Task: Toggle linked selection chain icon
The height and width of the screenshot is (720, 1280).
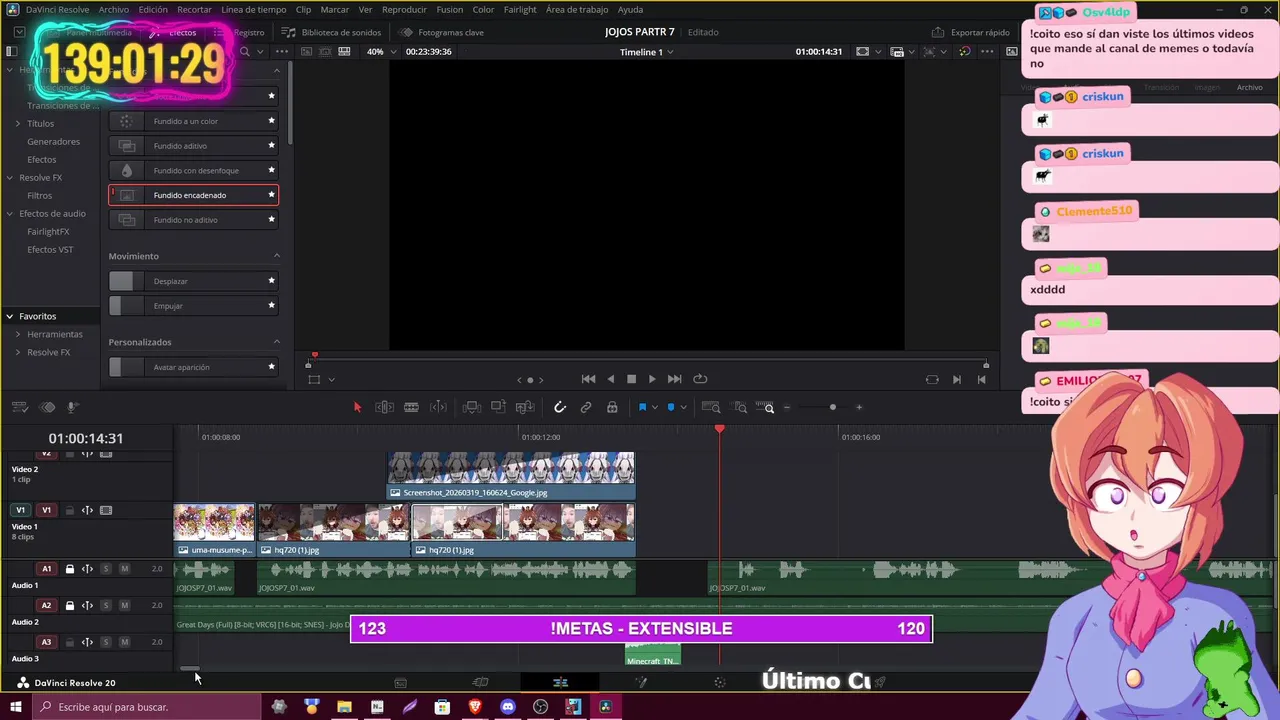Action: (586, 407)
